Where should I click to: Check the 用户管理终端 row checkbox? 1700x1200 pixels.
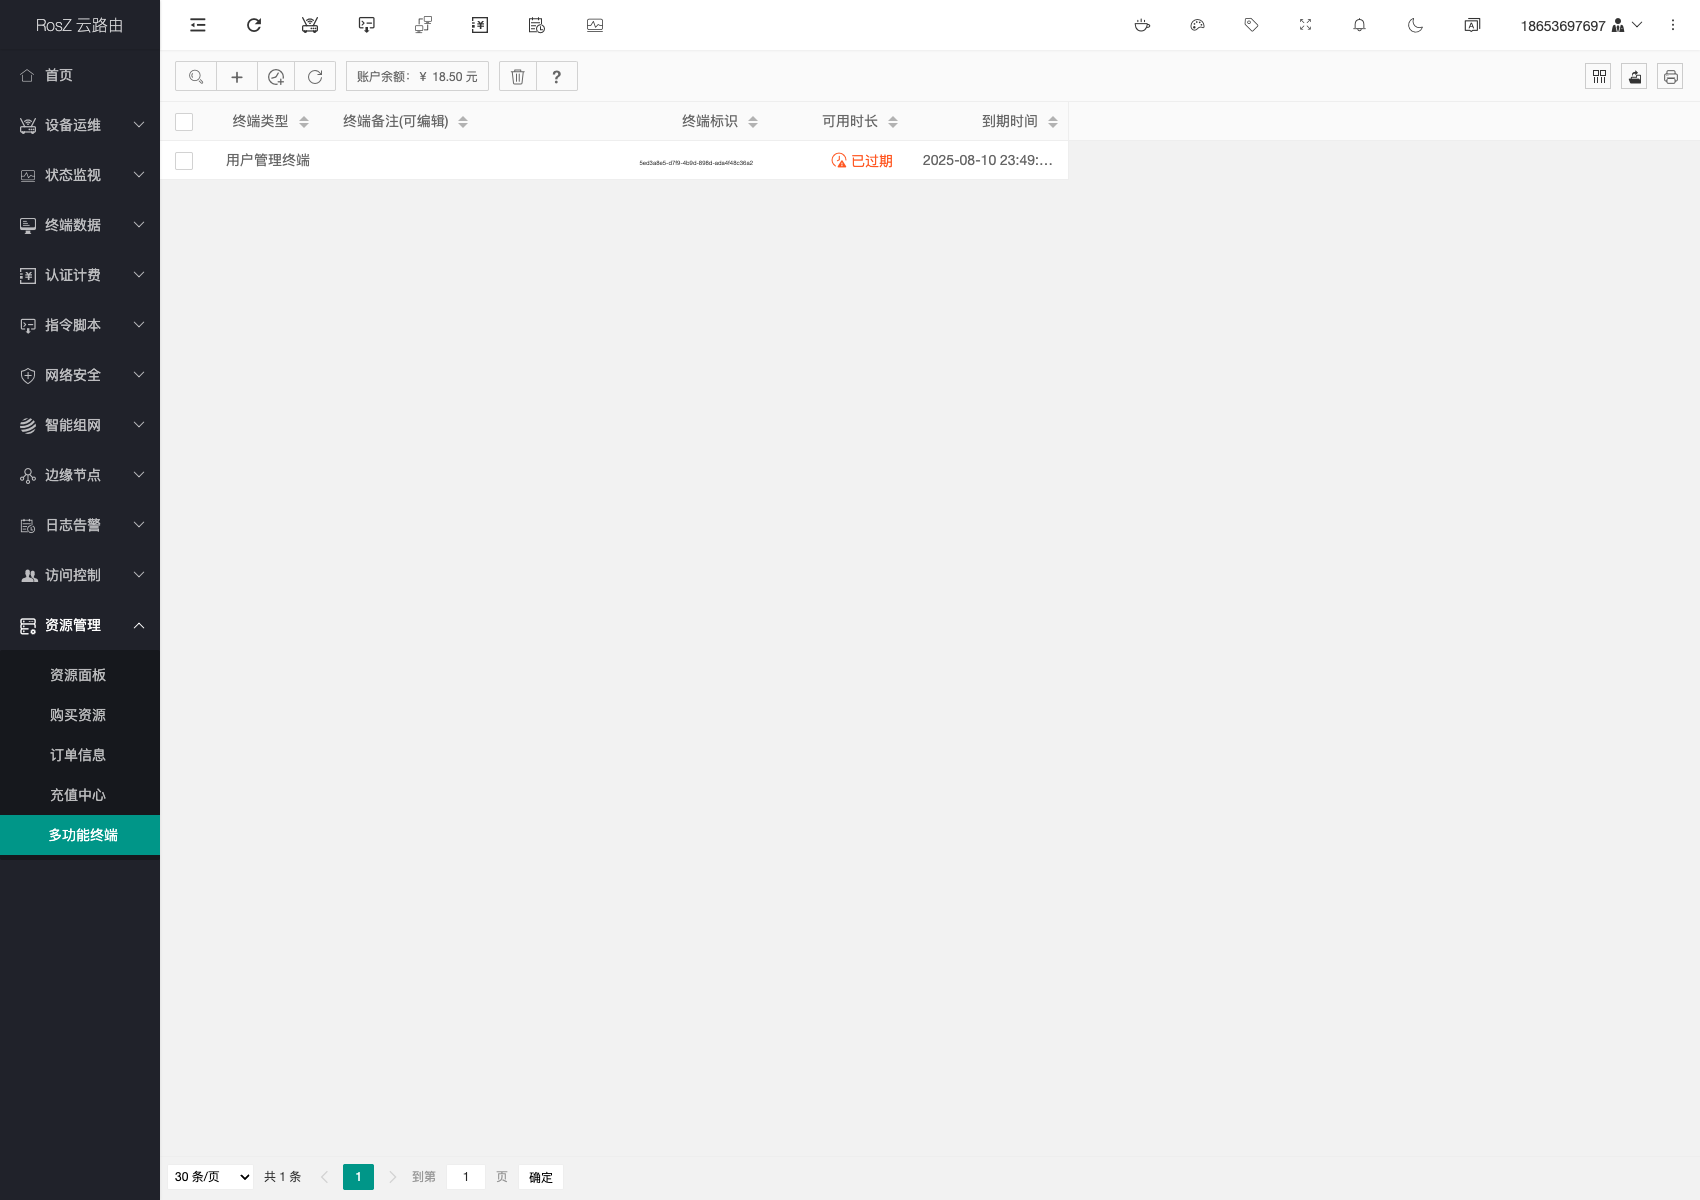(184, 161)
